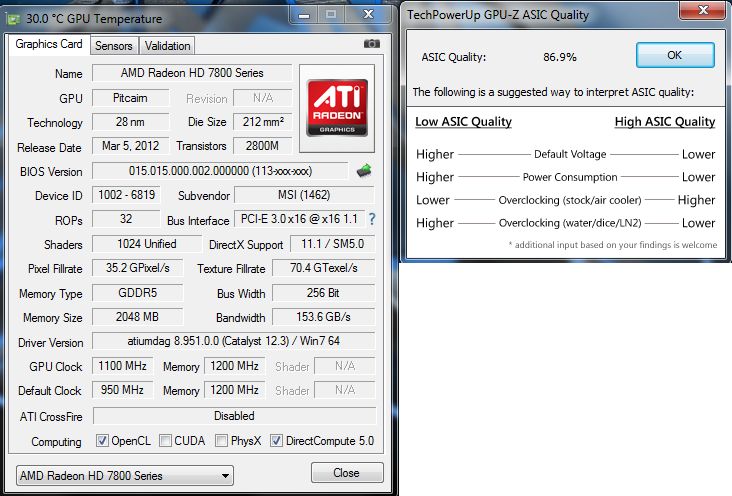Click the DirectX Support field 11.1 / SM5.0

pyautogui.click(x=332, y=244)
